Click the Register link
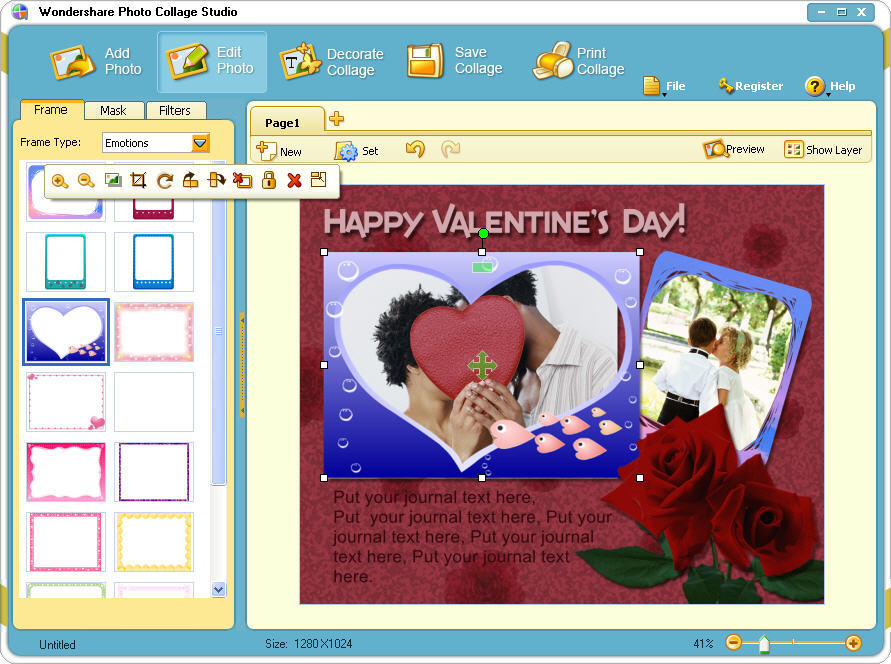Screen dimensions: 891x664 coord(750,86)
